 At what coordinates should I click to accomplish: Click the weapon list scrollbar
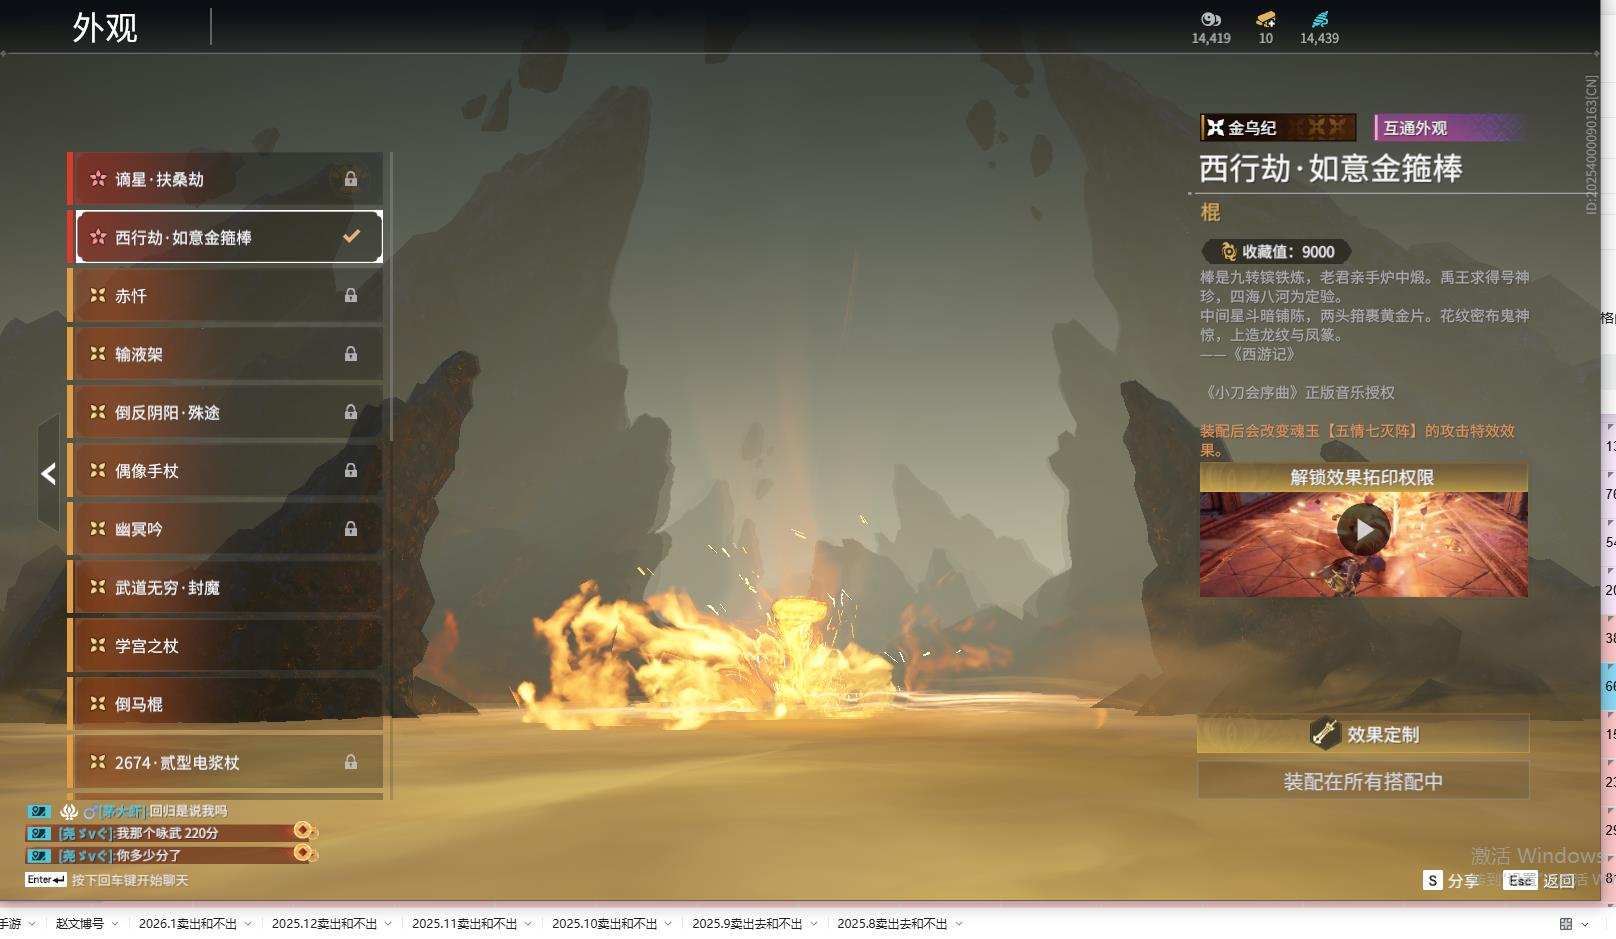[x=391, y=296]
